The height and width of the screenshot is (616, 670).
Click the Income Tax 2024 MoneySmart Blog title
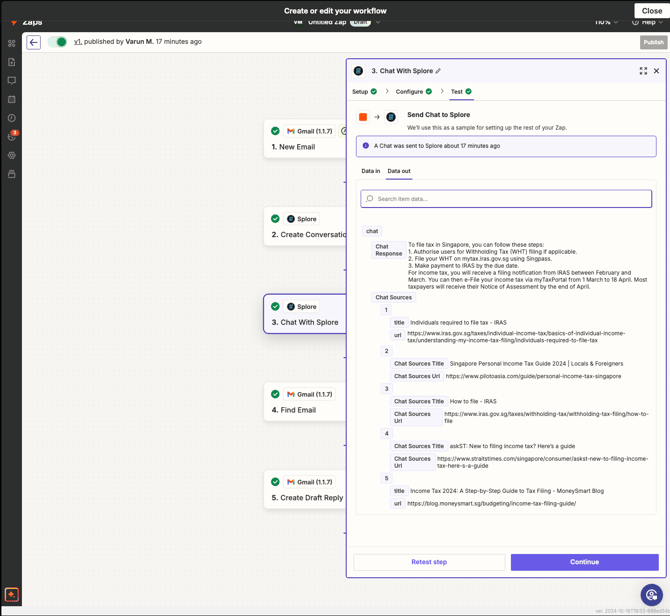507,491
